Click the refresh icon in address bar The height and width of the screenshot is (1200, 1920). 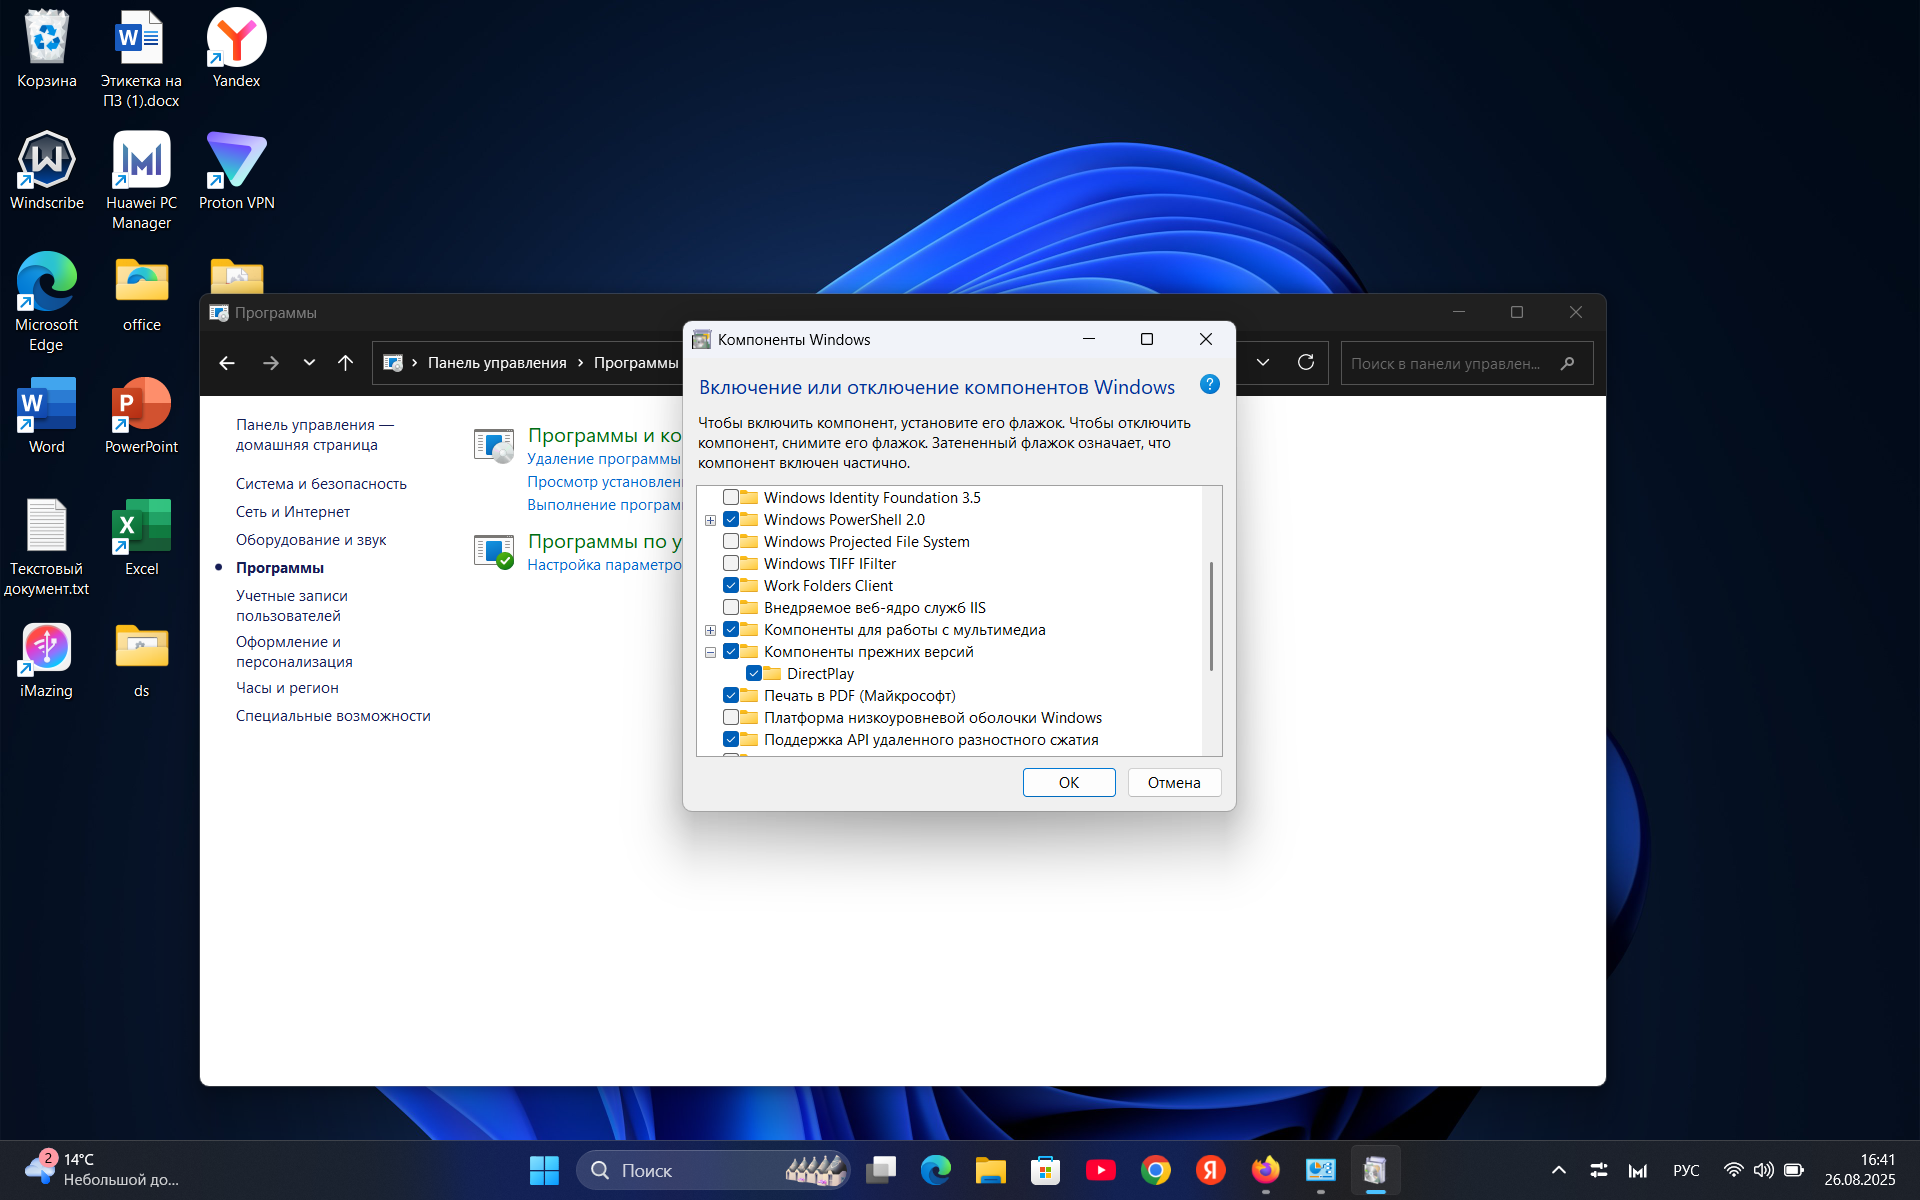(1305, 363)
